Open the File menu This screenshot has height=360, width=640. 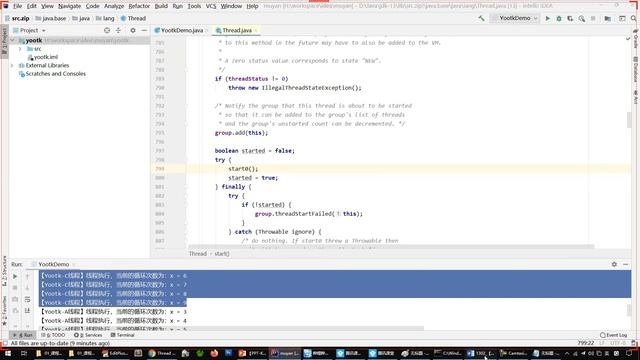[x=18, y=6]
